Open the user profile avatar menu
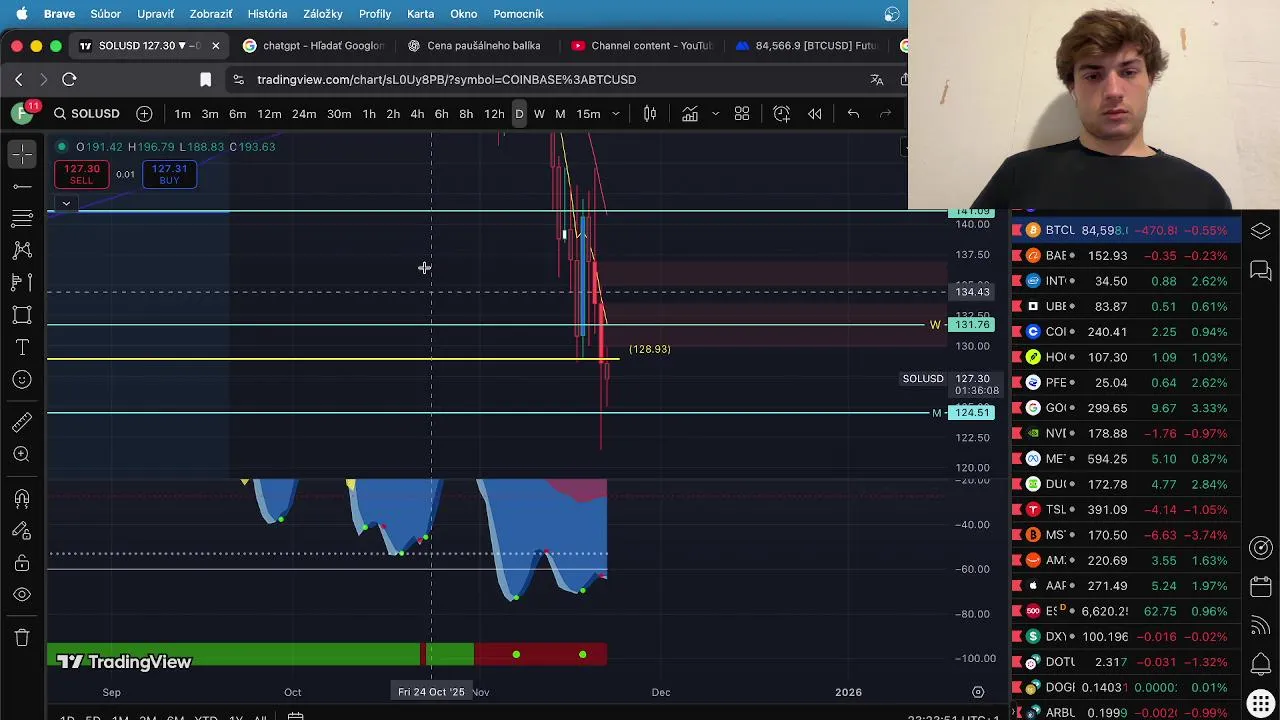The height and width of the screenshot is (720, 1280). [x=22, y=114]
